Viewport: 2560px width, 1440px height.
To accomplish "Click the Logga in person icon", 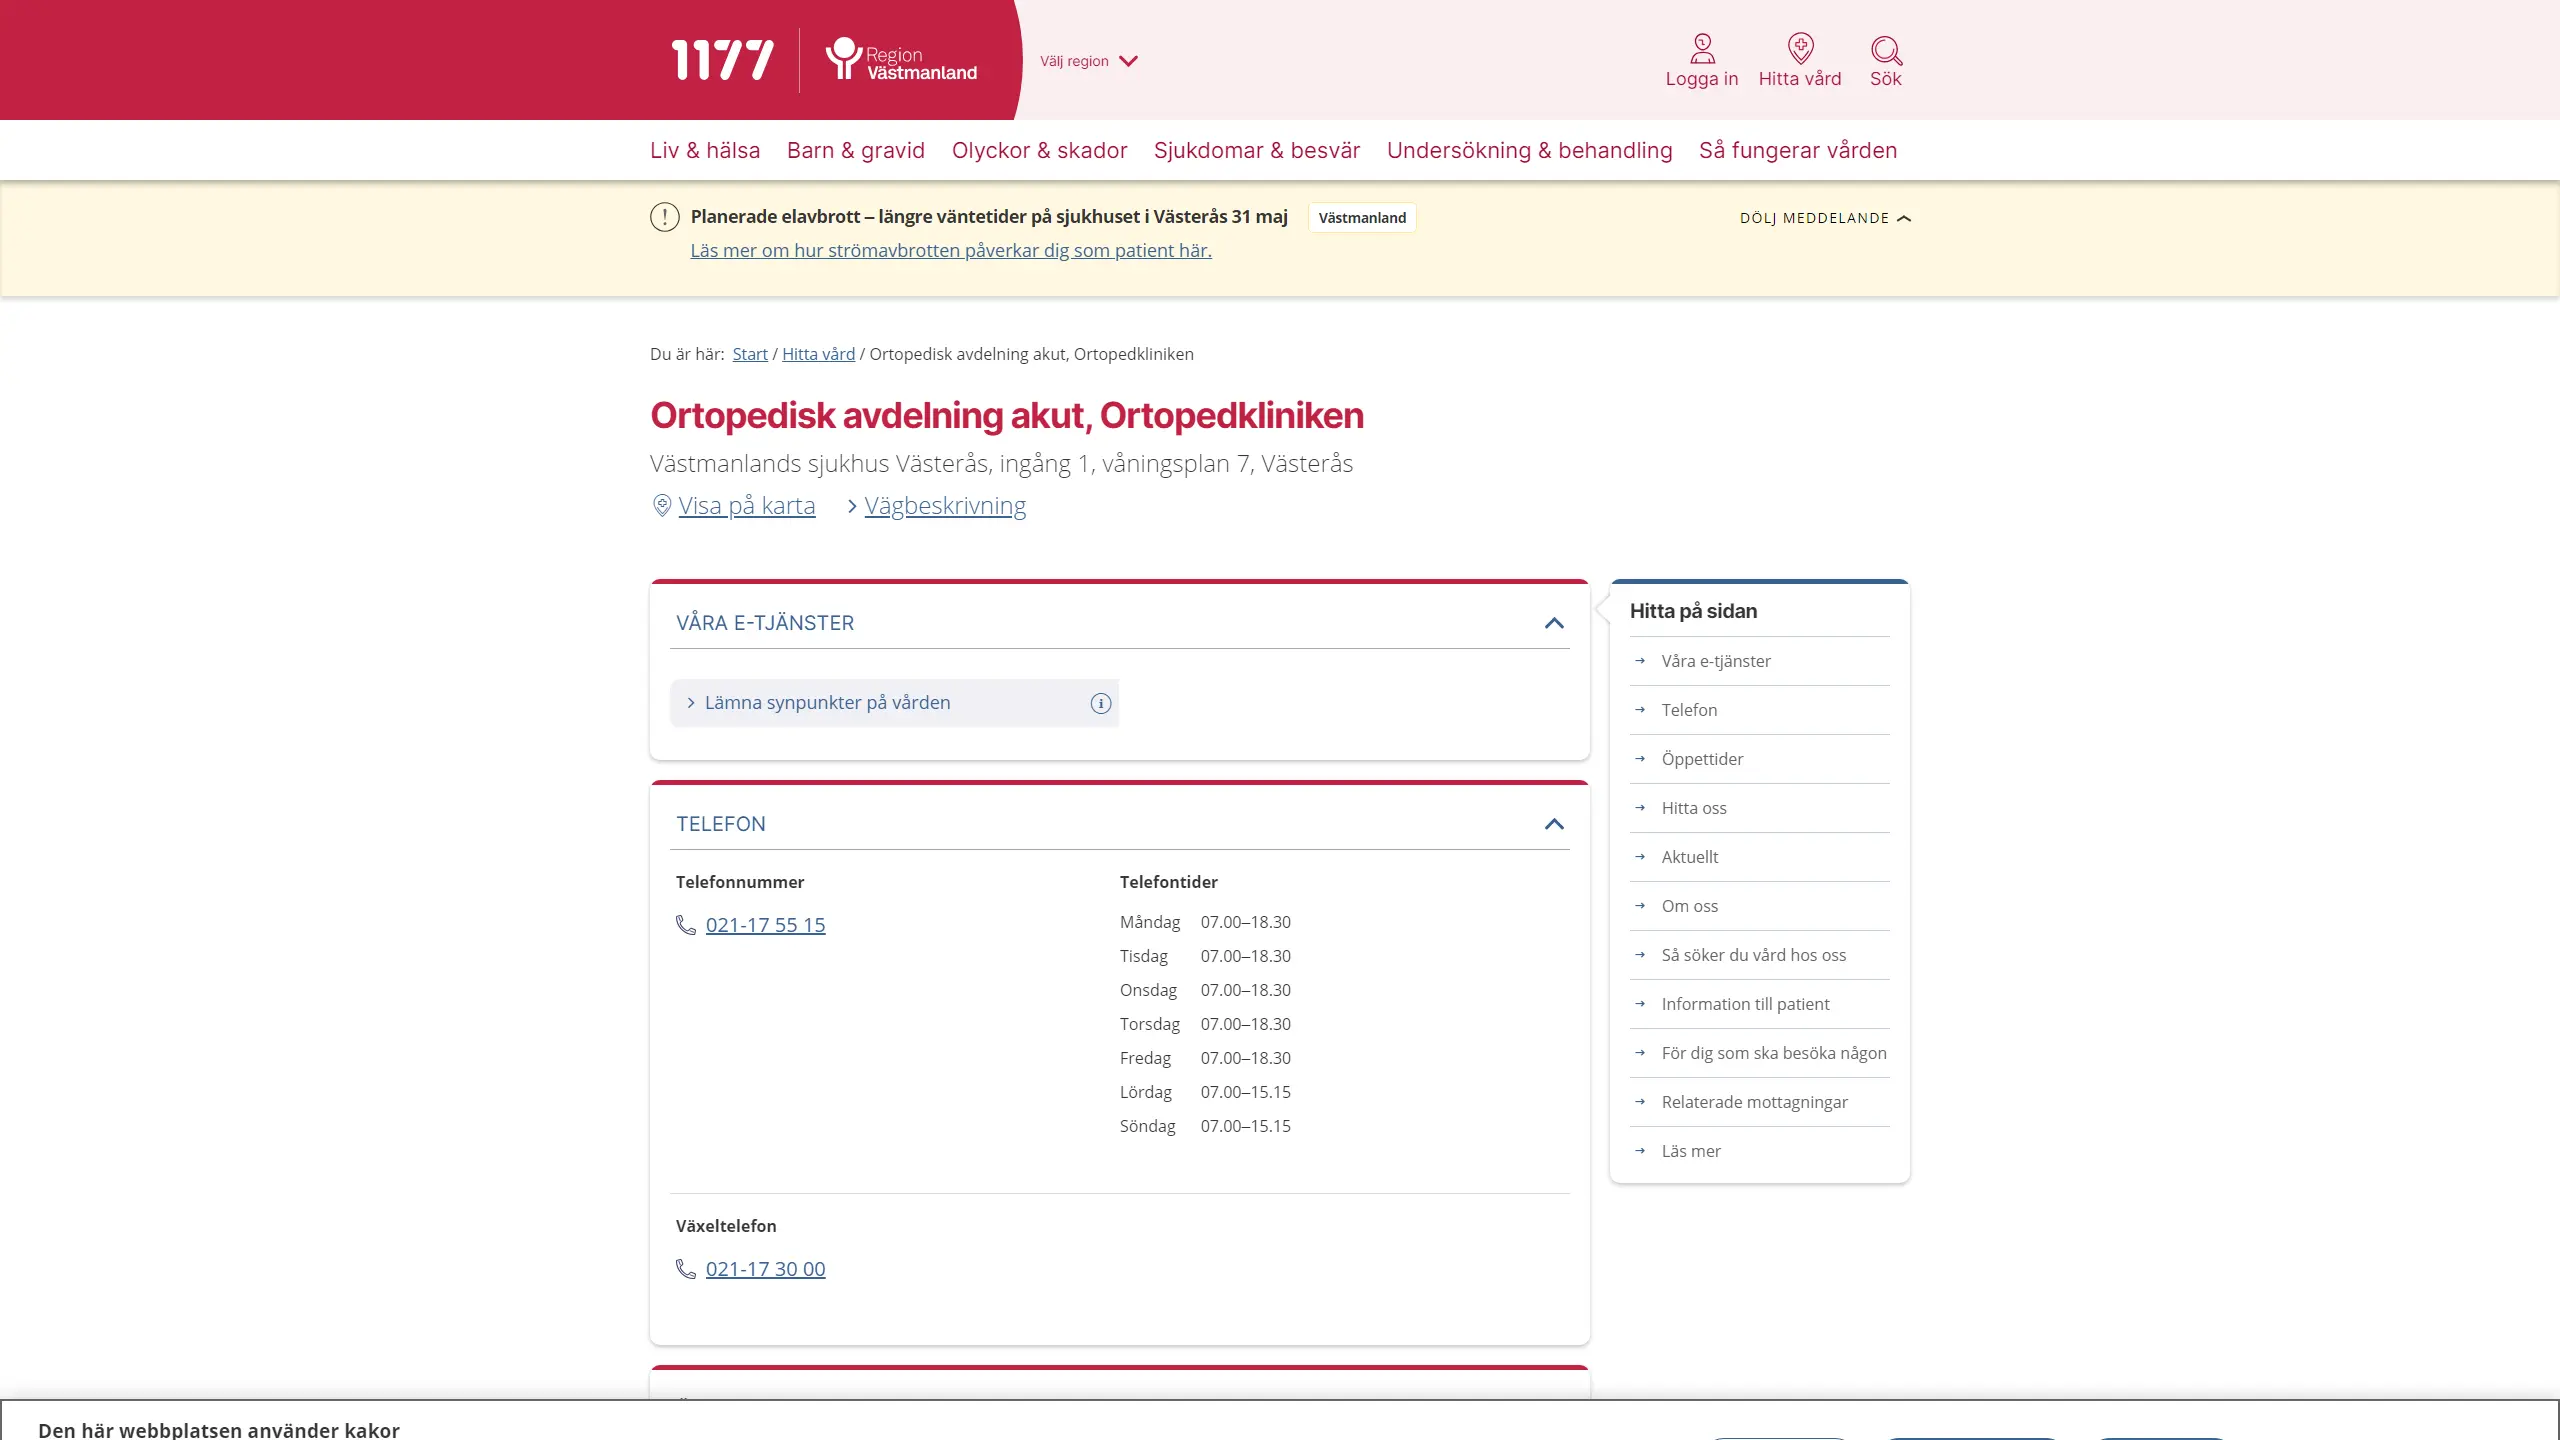I will coord(1702,48).
